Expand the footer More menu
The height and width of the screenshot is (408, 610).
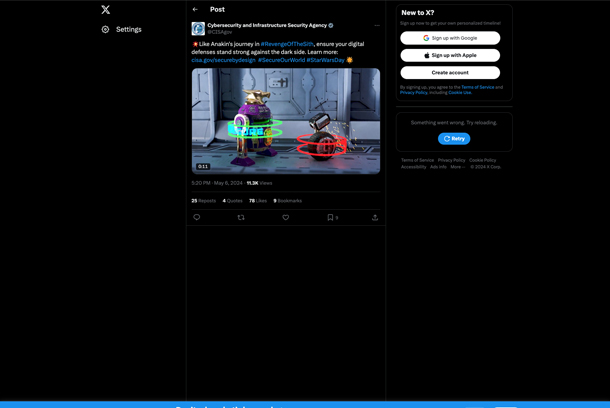(x=458, y=167)
